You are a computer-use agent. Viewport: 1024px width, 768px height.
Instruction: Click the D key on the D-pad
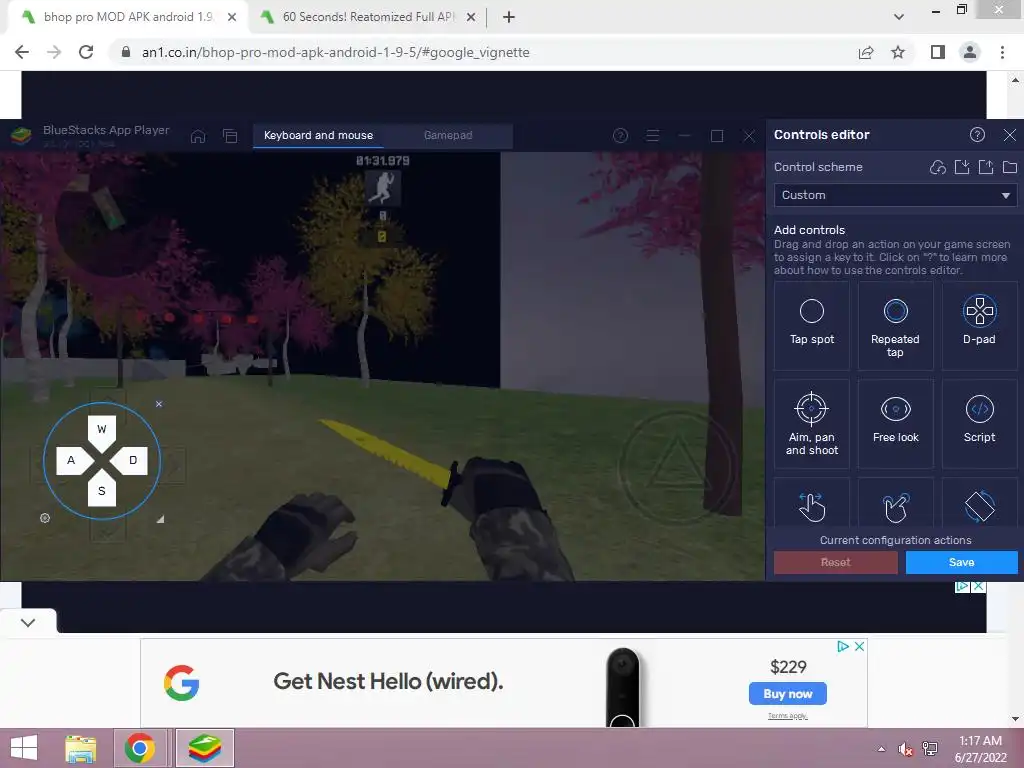coord(133,460)
